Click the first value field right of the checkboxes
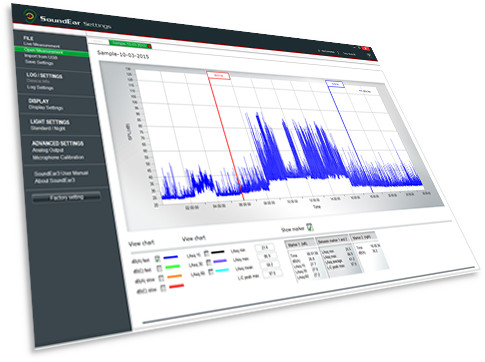 click(265, 248)
